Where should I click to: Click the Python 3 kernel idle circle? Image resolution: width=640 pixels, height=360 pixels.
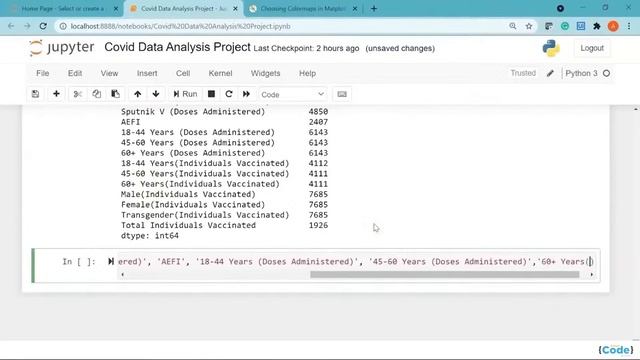pyautogui.click(x=607, y=73)
